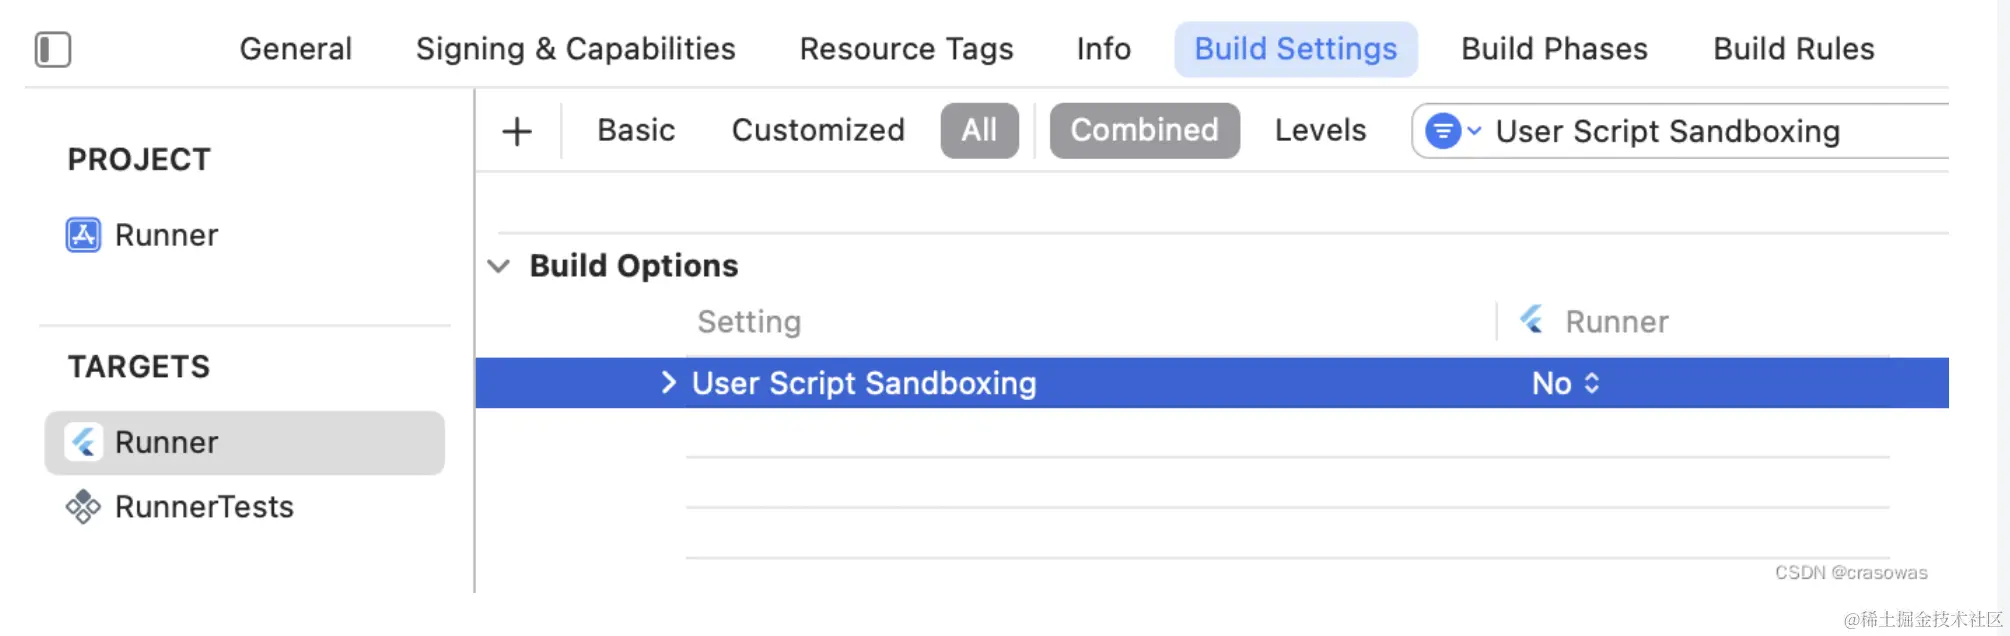Select the RunnerTests target diamond icon
2010x636 pixels.
click(x=83, y=507)
